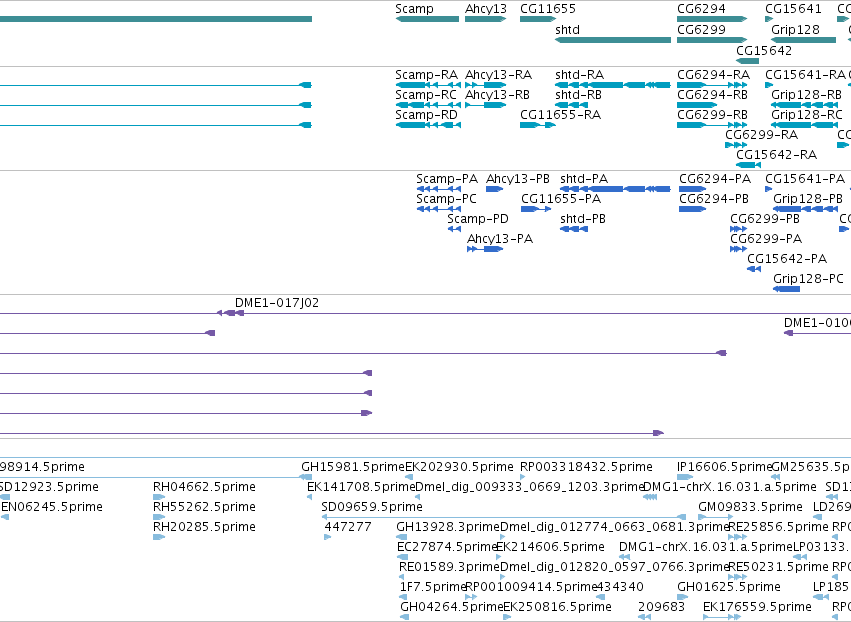Select transcript Grip128-RC
Screen dimensions: 851x622
(804, 125)
